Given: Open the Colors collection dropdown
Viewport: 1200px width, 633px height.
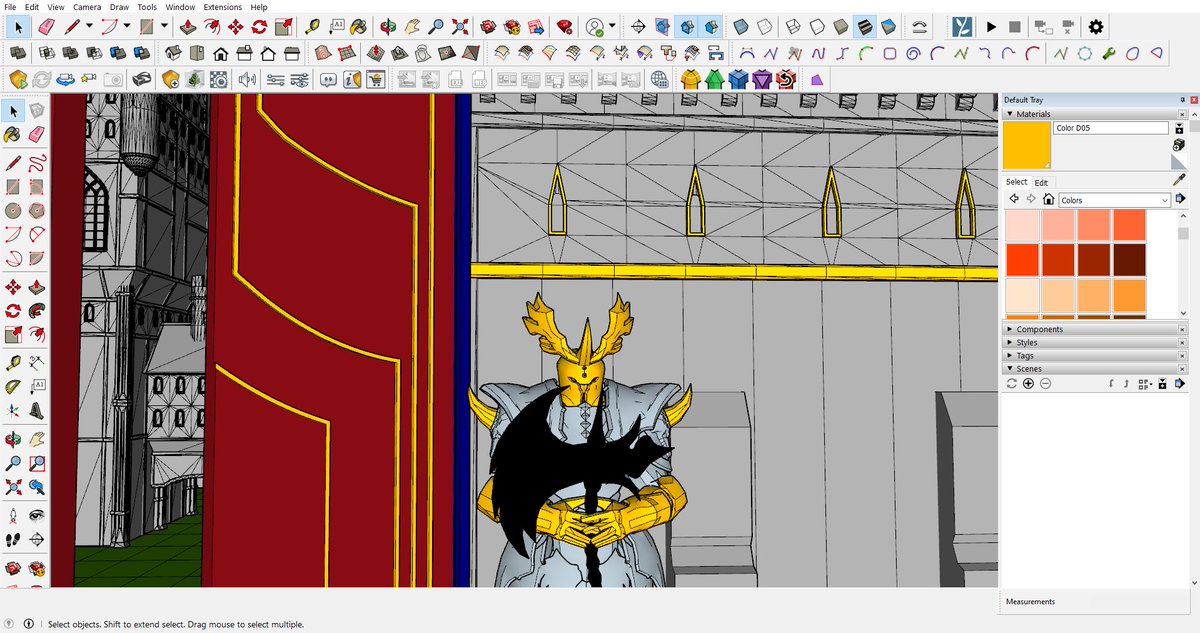Looking at the screenshot, I should pyautogui.click(x=1113, y=200).
